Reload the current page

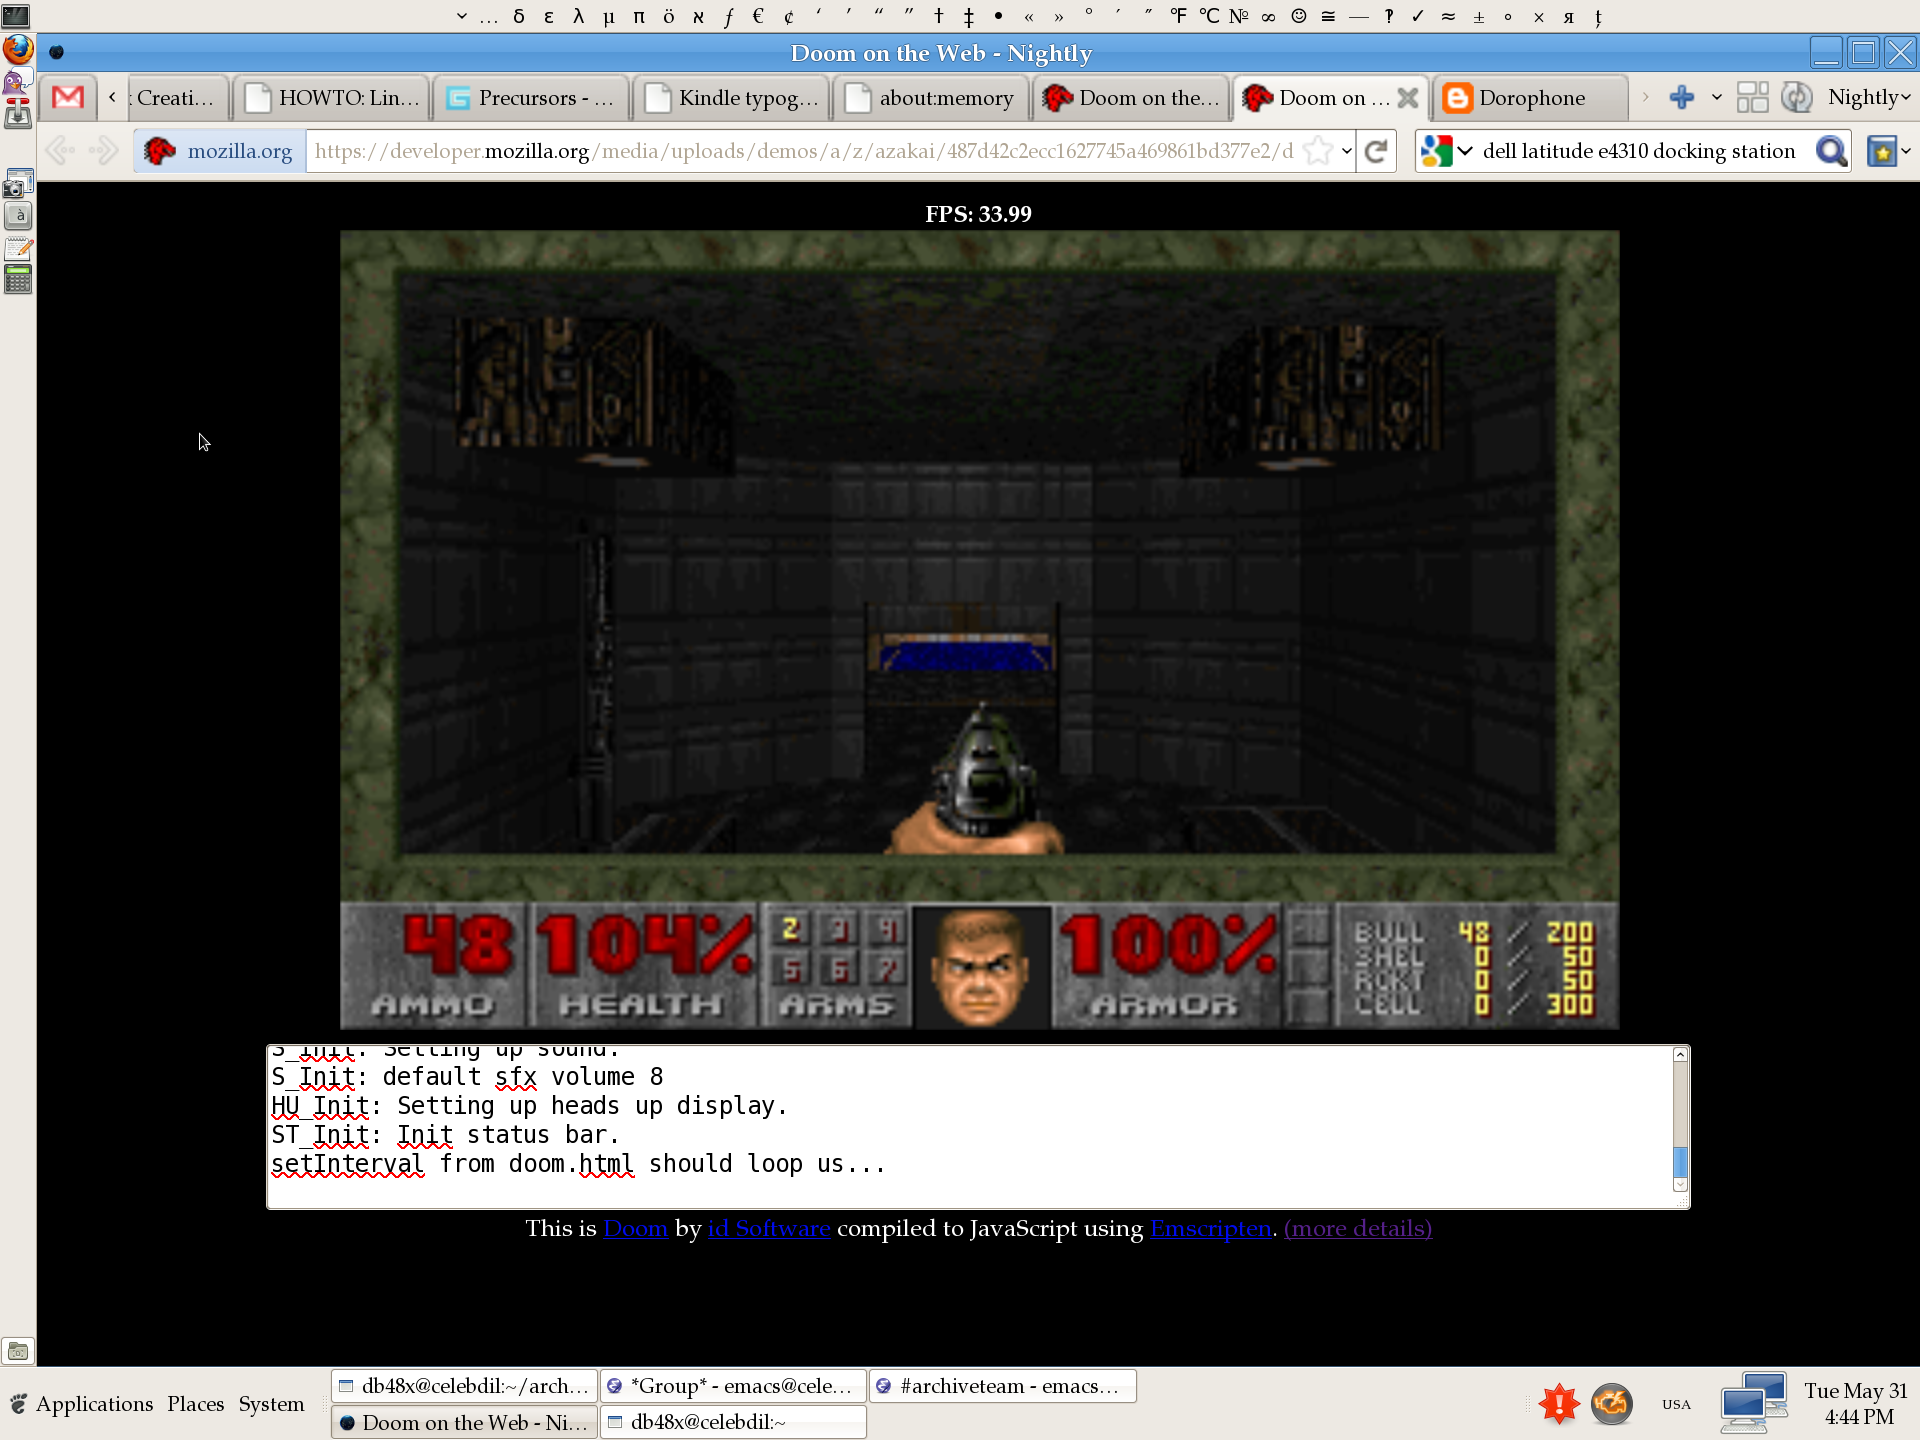(x=1376, y=151)
